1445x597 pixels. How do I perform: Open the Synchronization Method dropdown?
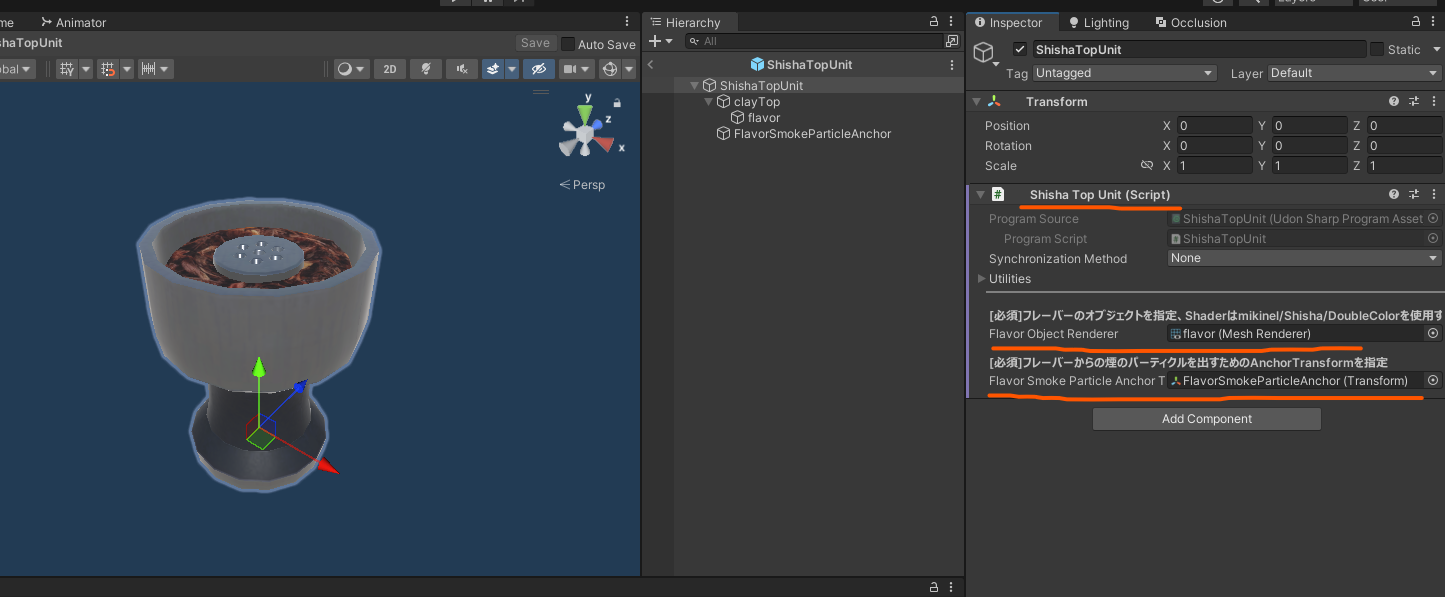click(x=1304, y=258)
